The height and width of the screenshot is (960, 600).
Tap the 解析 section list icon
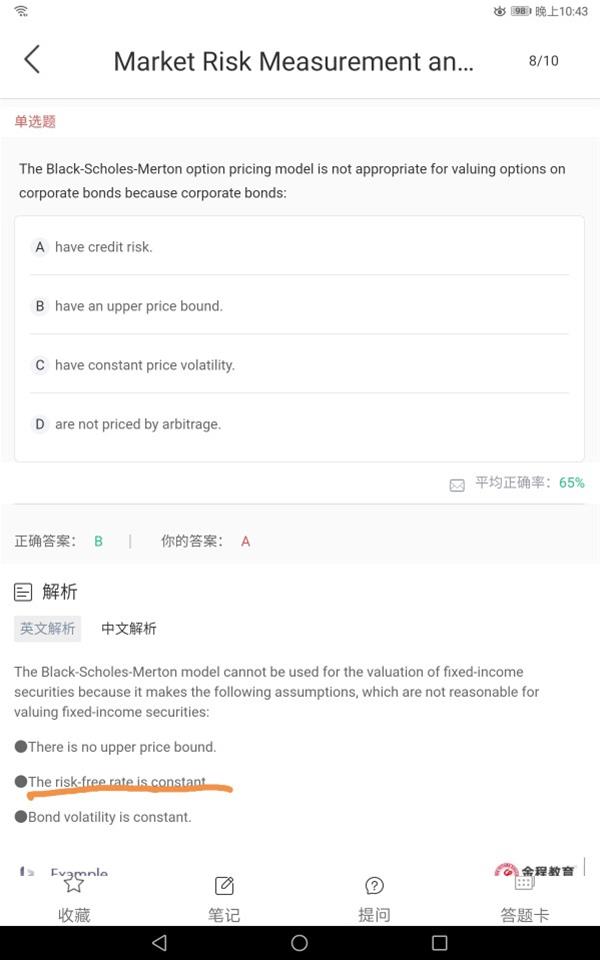point(23,592)
